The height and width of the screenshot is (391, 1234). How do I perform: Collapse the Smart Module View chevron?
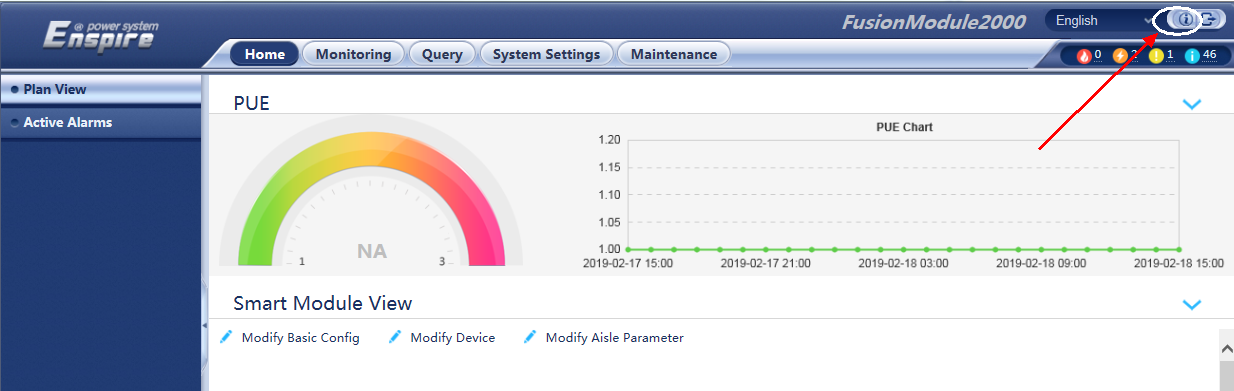coord(1191,304)
